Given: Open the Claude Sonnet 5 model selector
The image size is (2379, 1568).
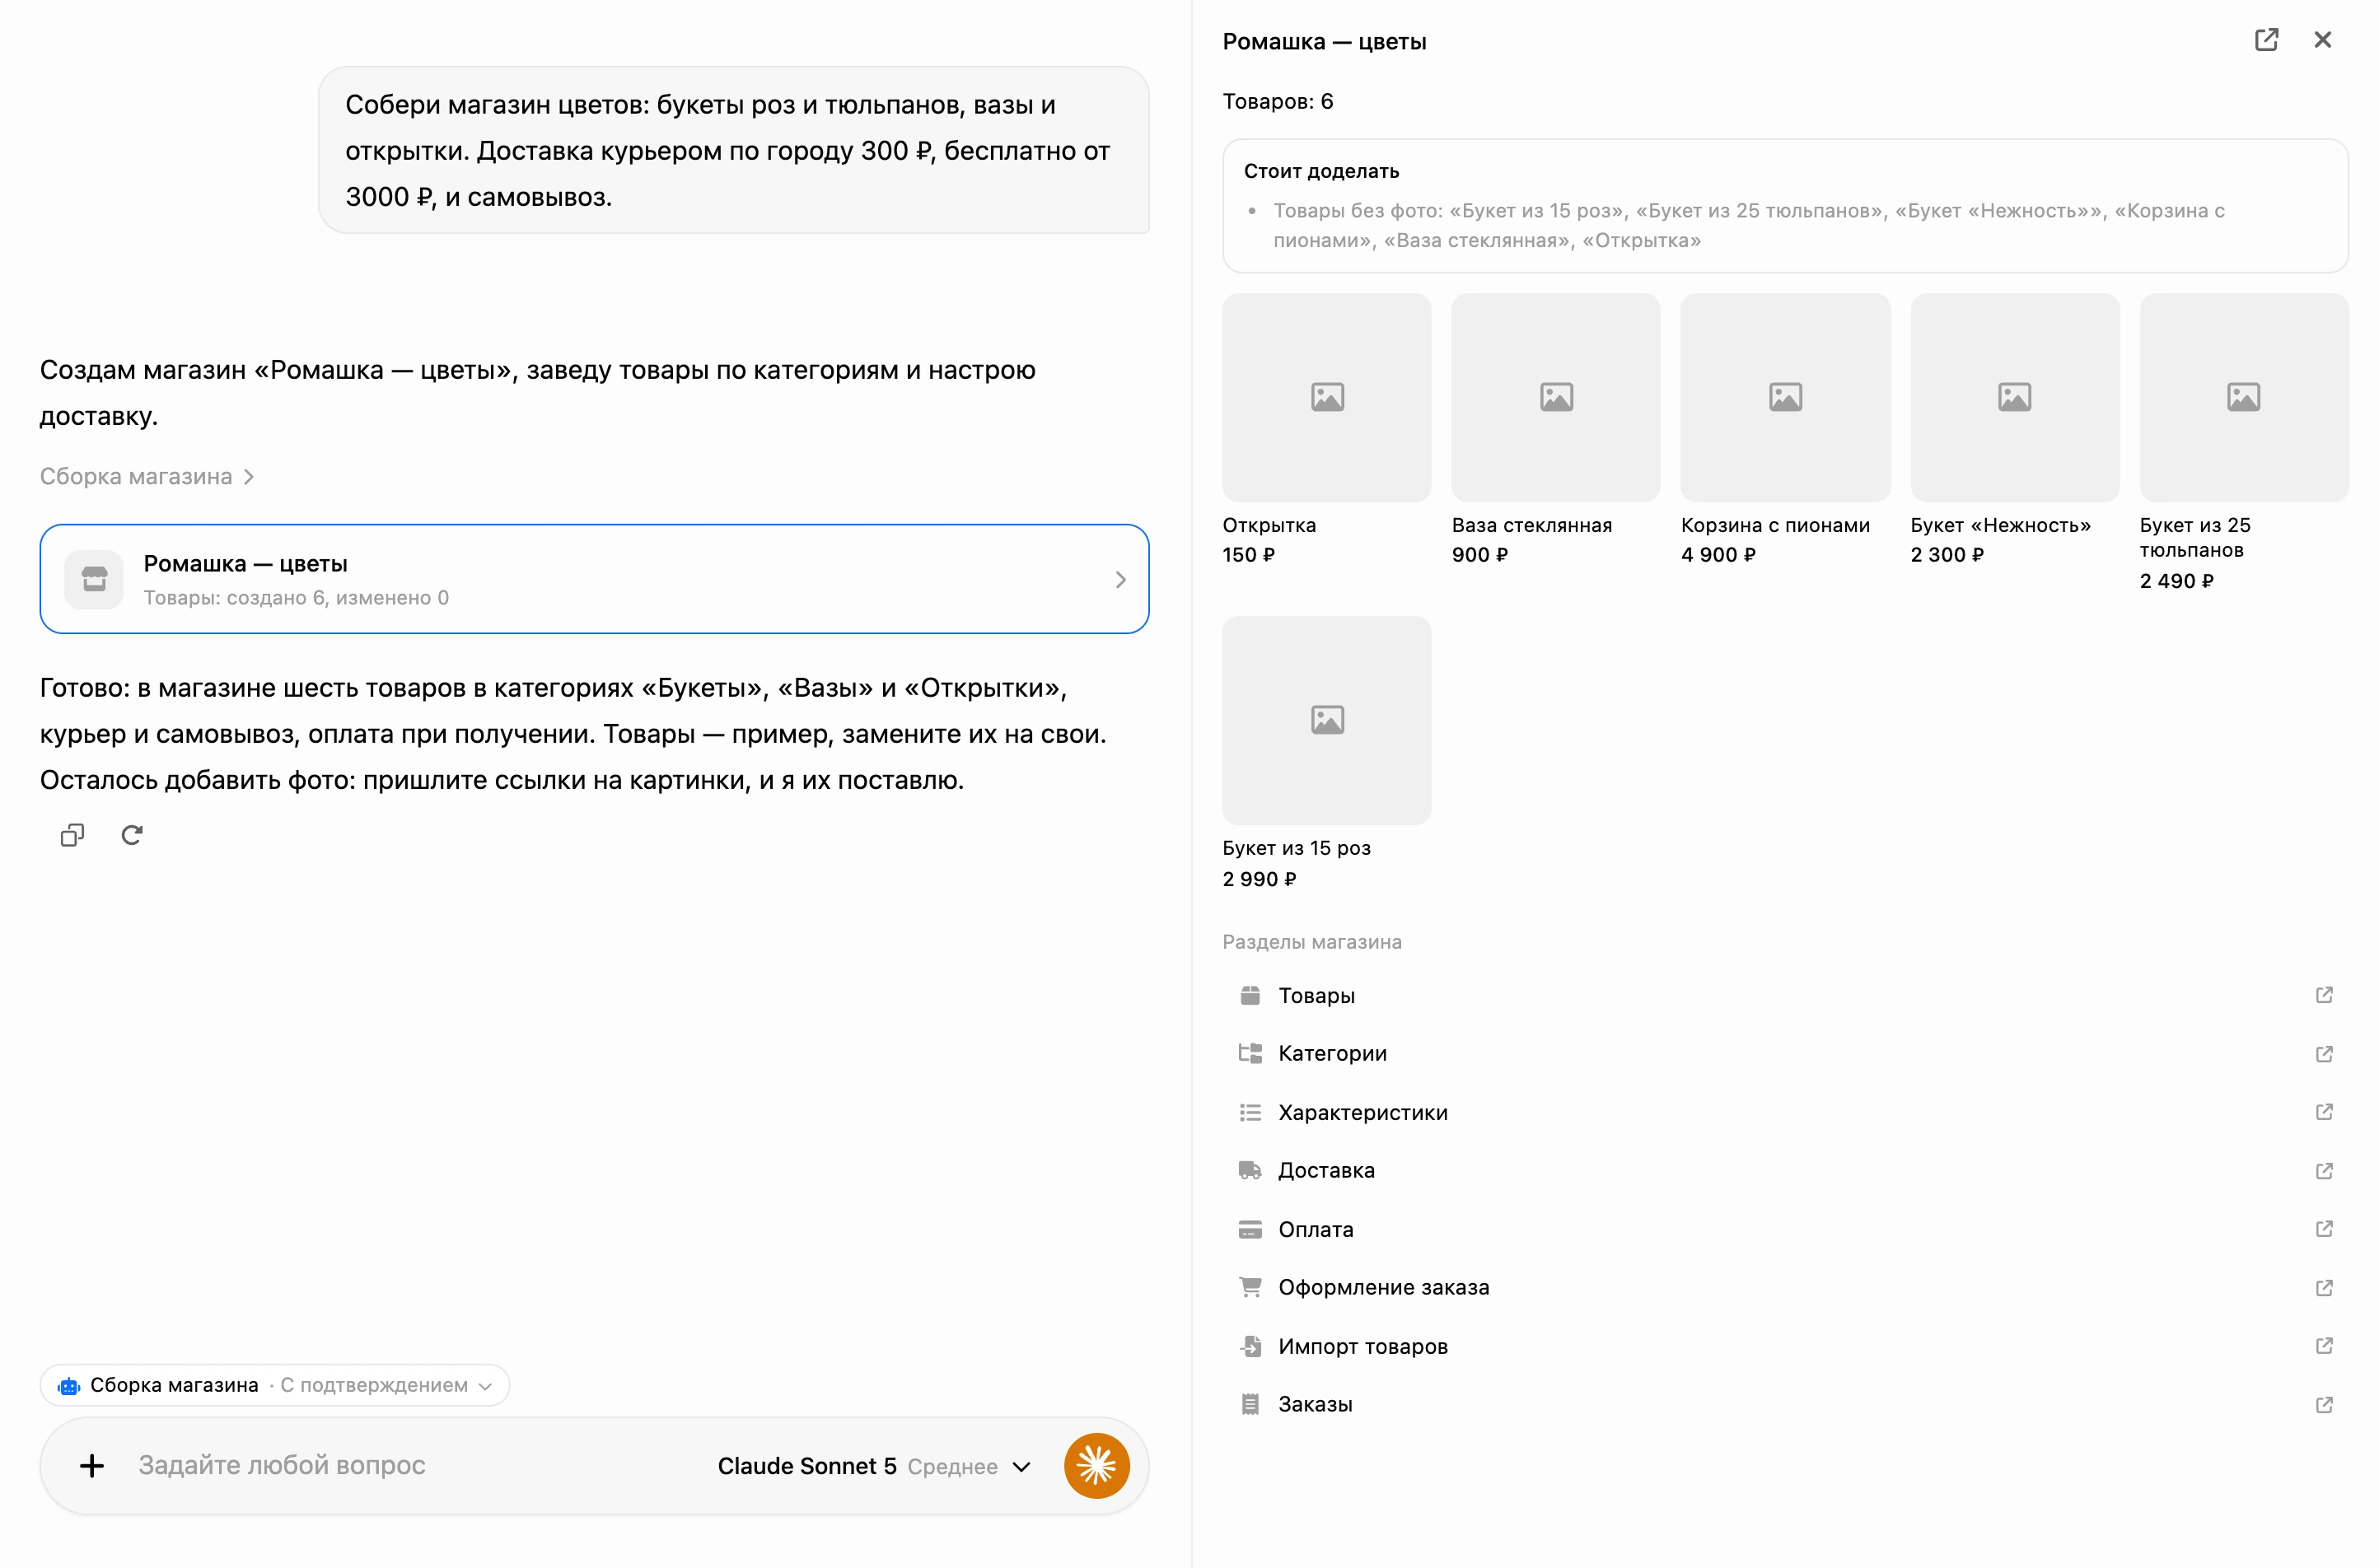Looking at the screenshot, I should (x=873, y=1466).
